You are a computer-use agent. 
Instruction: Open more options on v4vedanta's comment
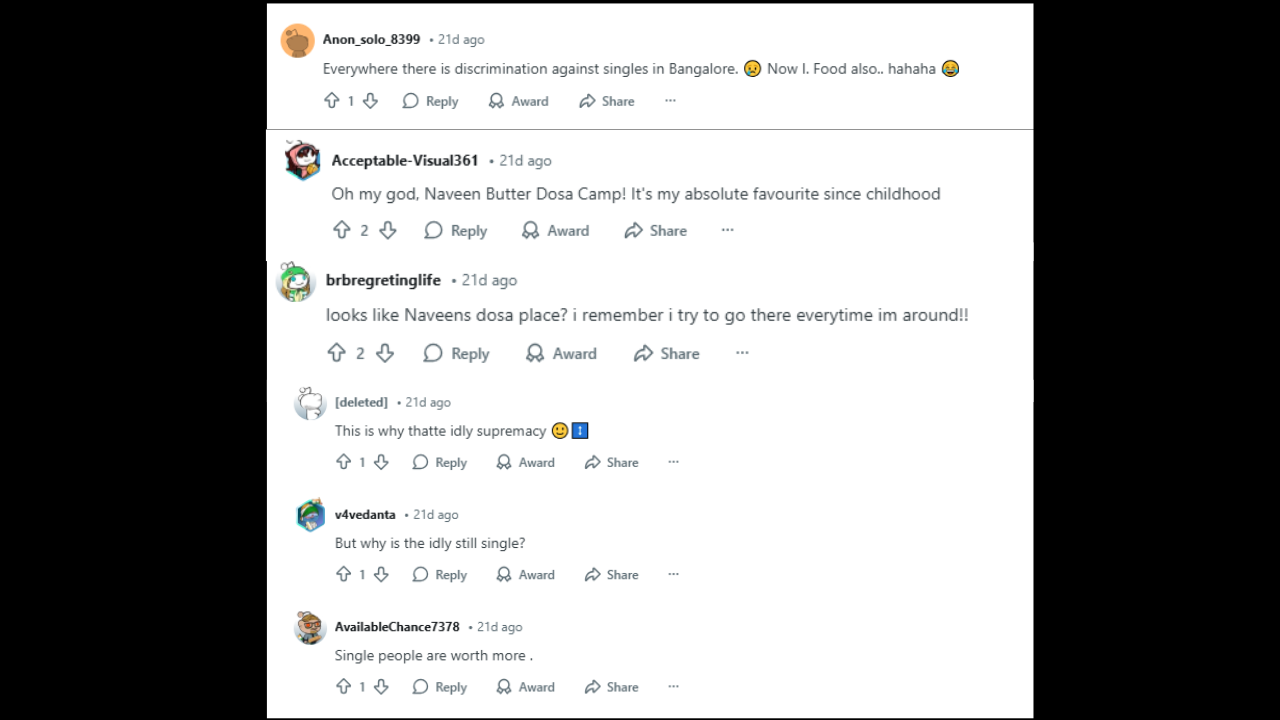click(673, 574)
